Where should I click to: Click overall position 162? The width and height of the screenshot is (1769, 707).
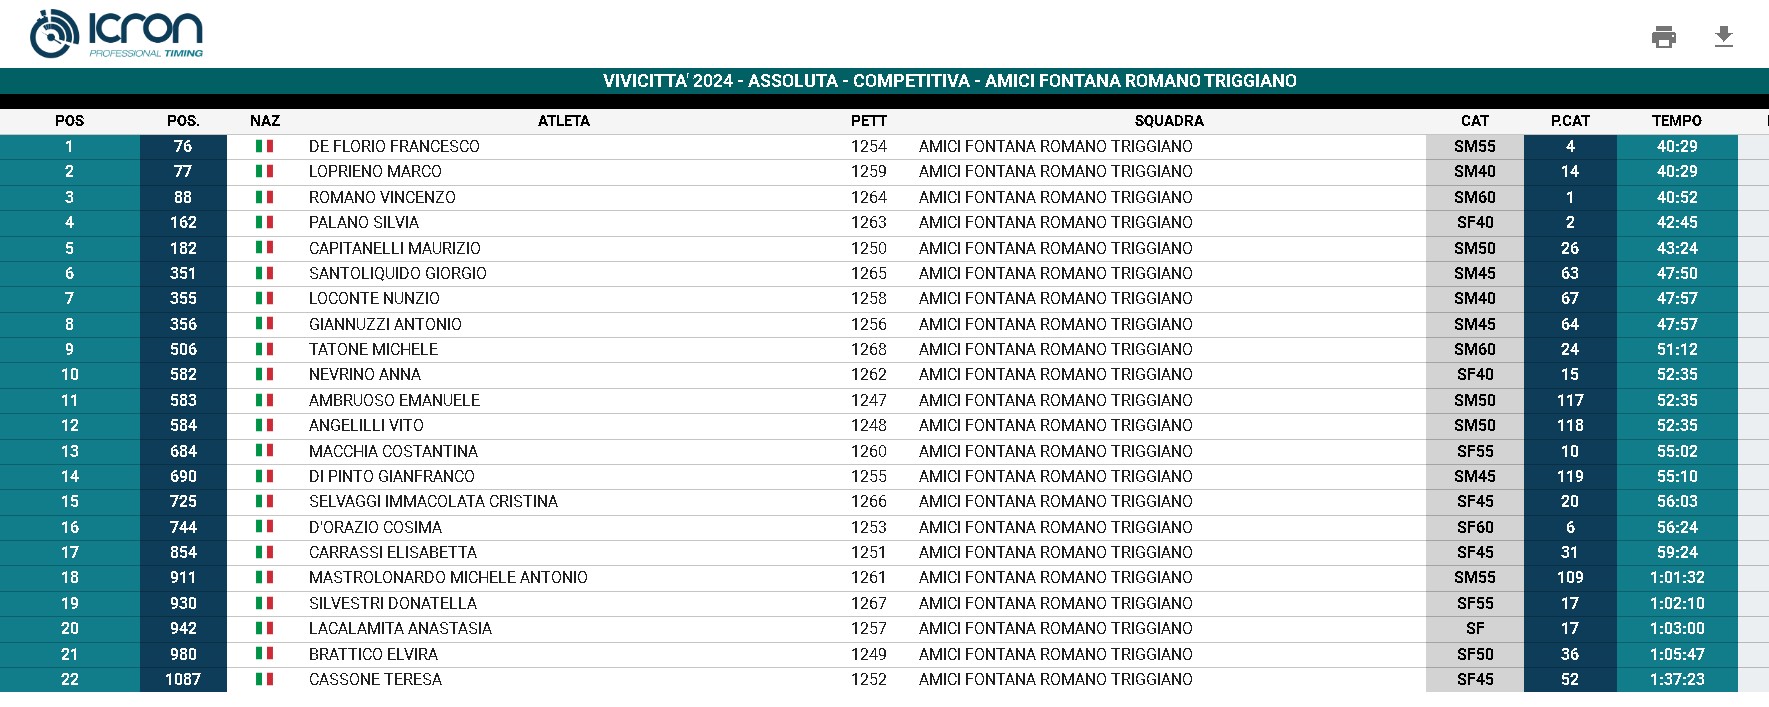coord(183,222)
